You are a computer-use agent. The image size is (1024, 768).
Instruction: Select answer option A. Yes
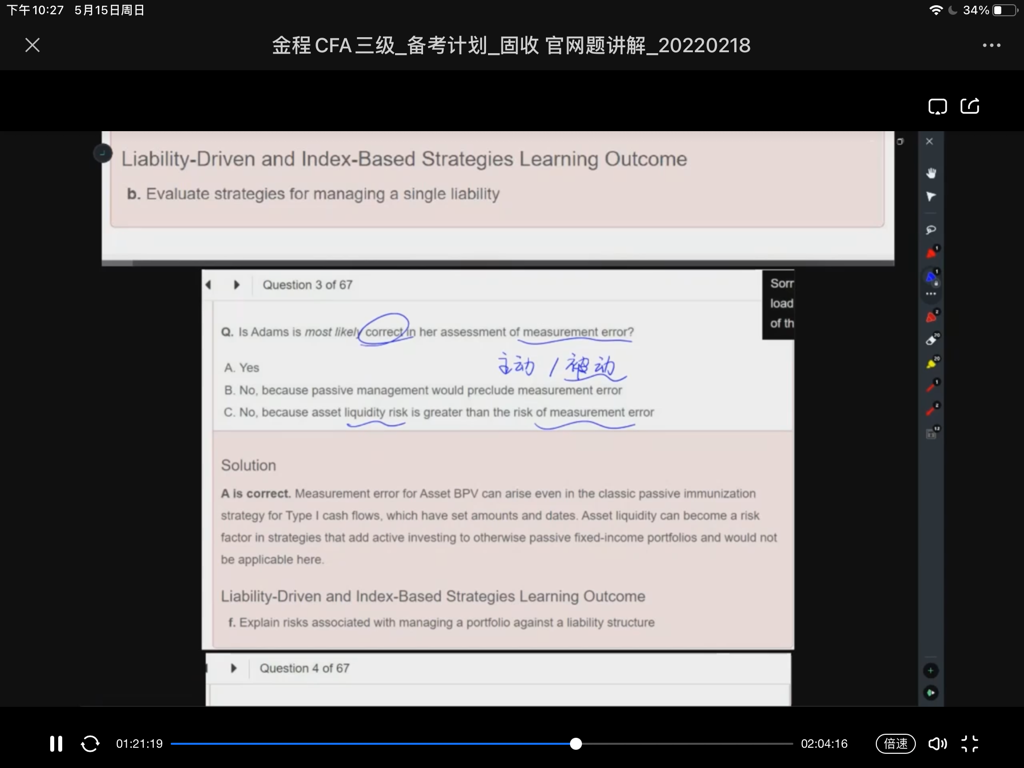click(x=242, y=368)
